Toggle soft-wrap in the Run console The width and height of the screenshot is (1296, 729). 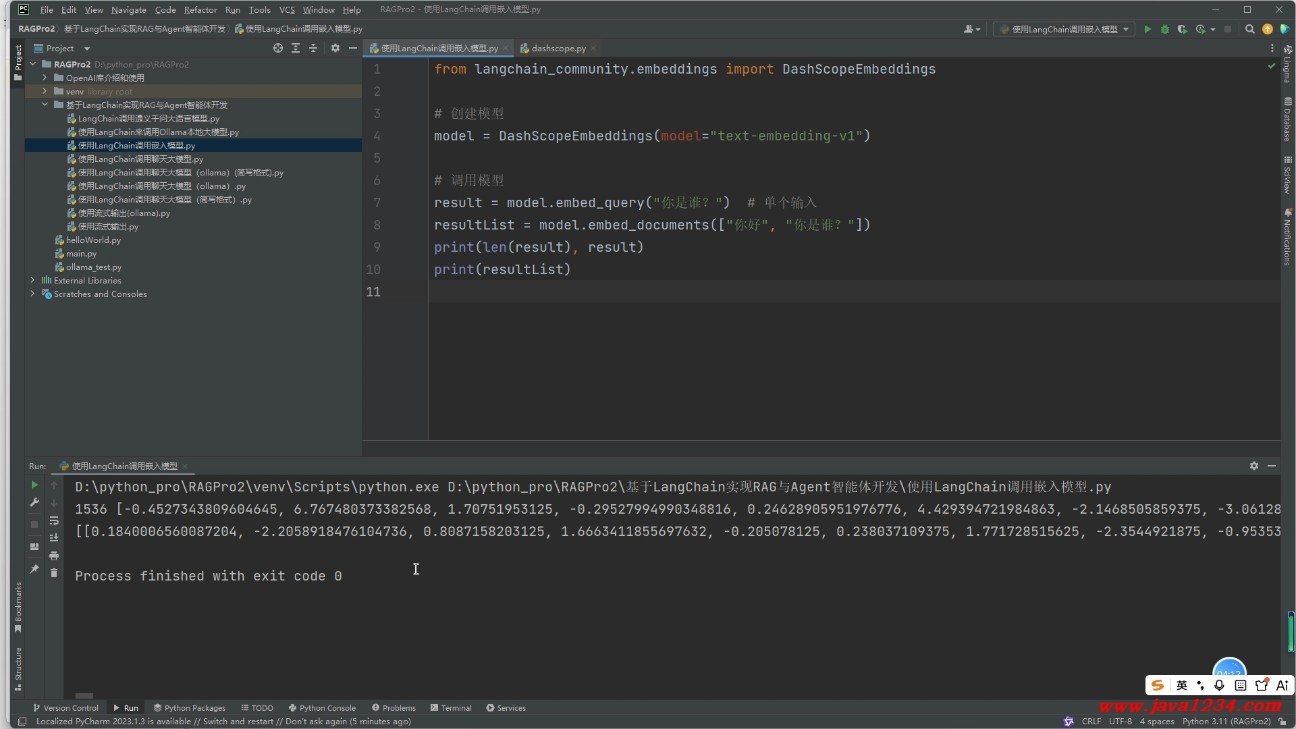pyautogui.click(x=54, y=520)
